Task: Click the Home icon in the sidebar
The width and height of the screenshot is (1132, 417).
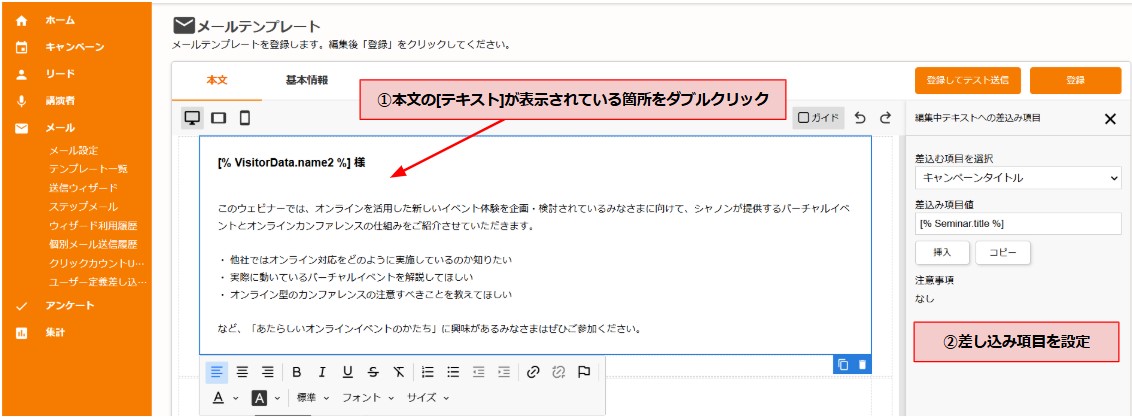Action: click(x=22, y=20)
